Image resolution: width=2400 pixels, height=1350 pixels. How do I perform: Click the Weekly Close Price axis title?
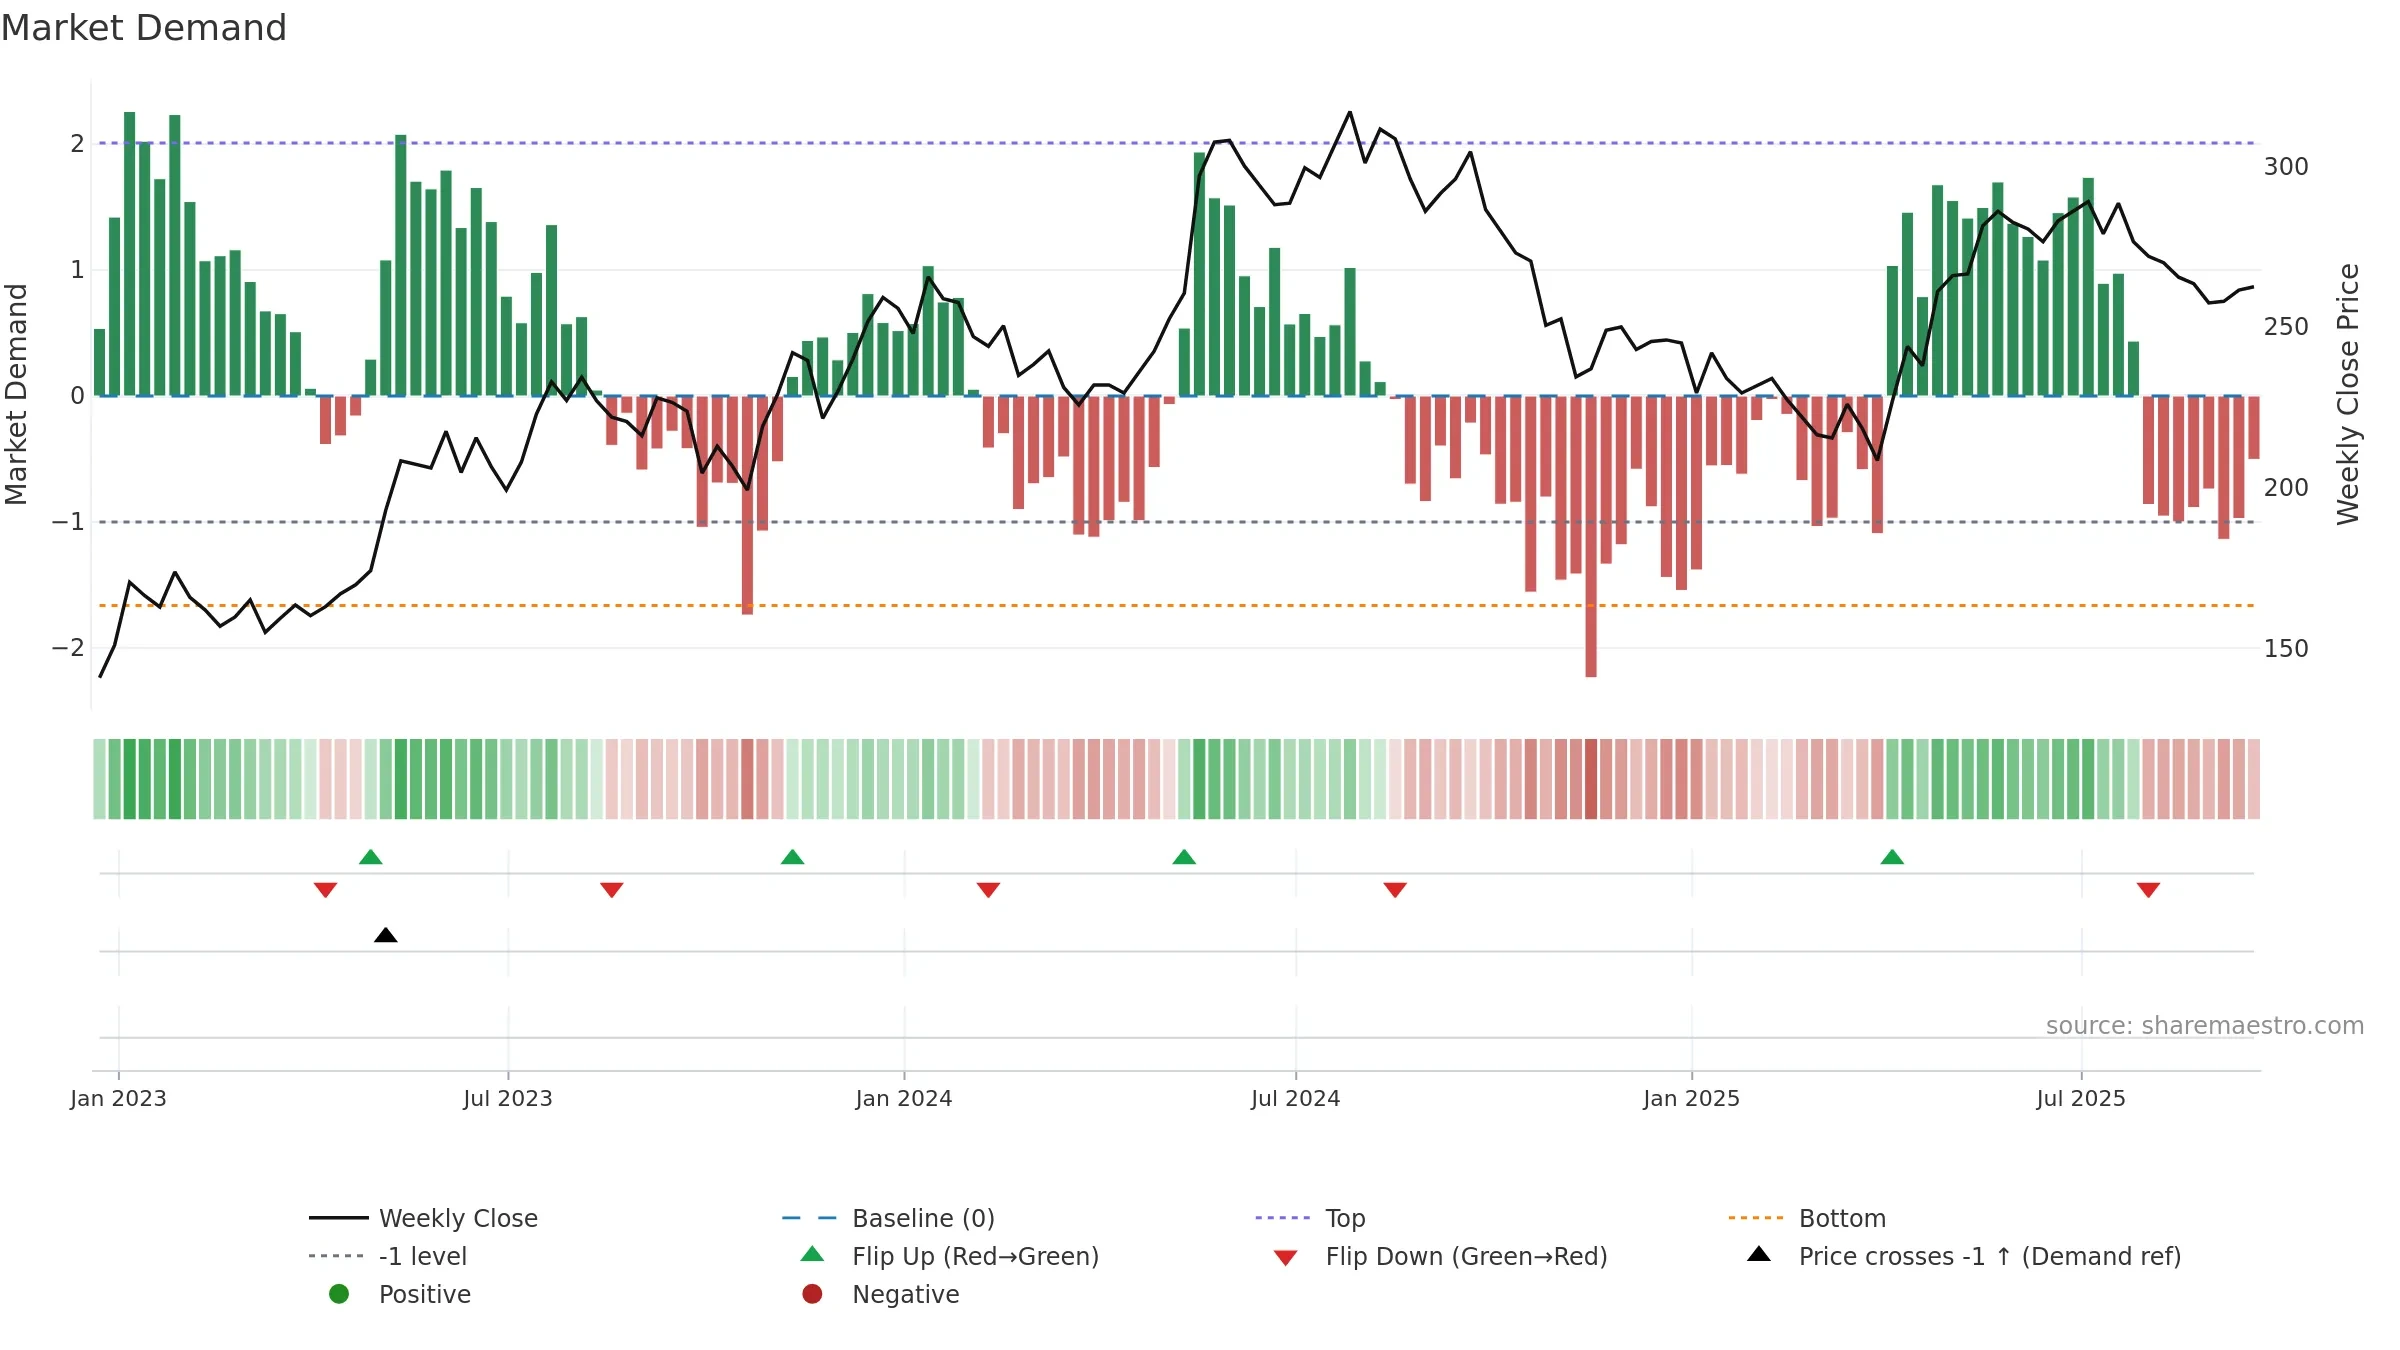click(2348, 394)
